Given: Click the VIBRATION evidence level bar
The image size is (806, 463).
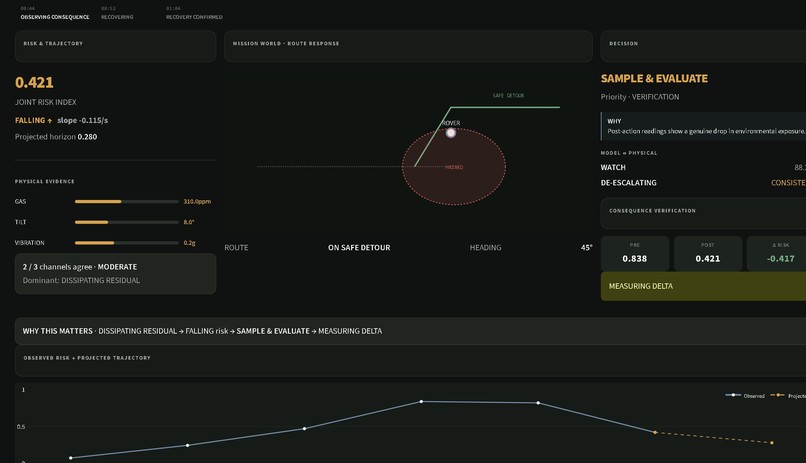Looking at the screenshot, I should [x=126, y=243].
